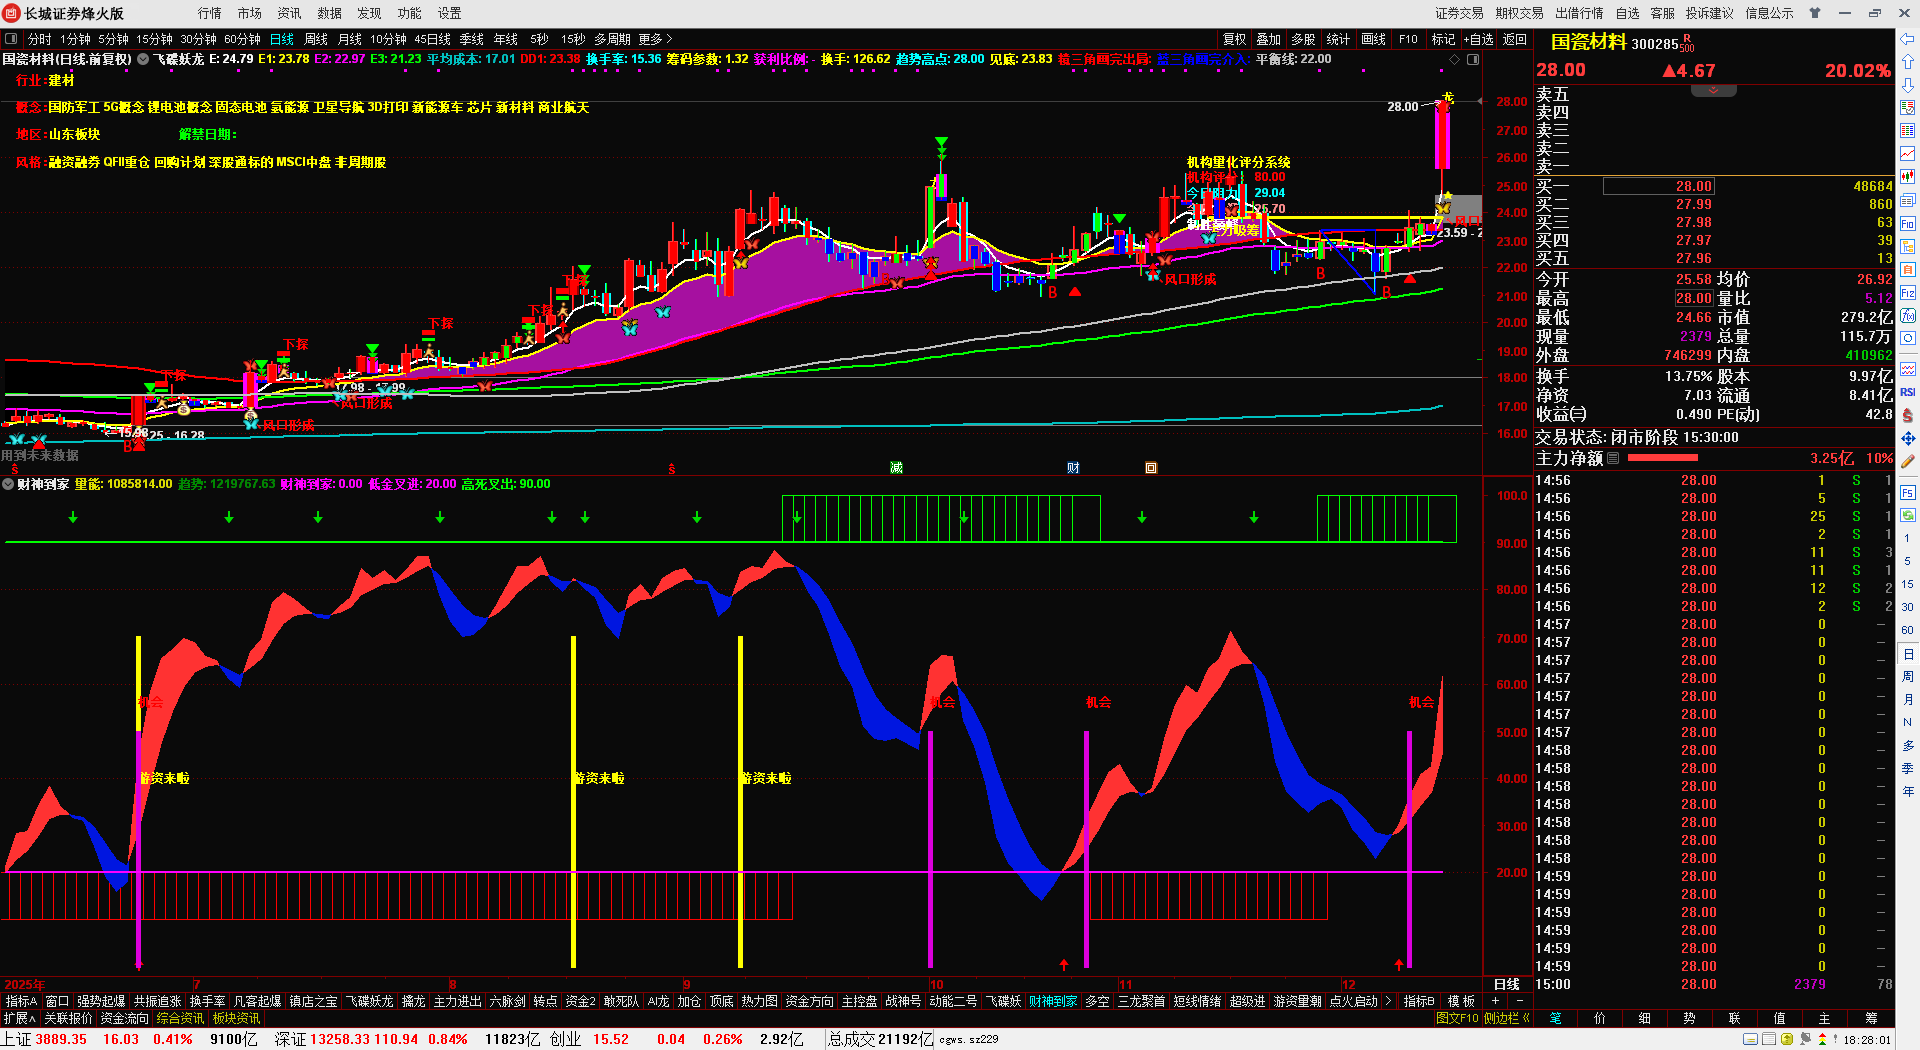Click the red S icon in right sidebar
Image resolution: width=1920 pixels, height=1050 pixels.
(x=1907, y=415)
